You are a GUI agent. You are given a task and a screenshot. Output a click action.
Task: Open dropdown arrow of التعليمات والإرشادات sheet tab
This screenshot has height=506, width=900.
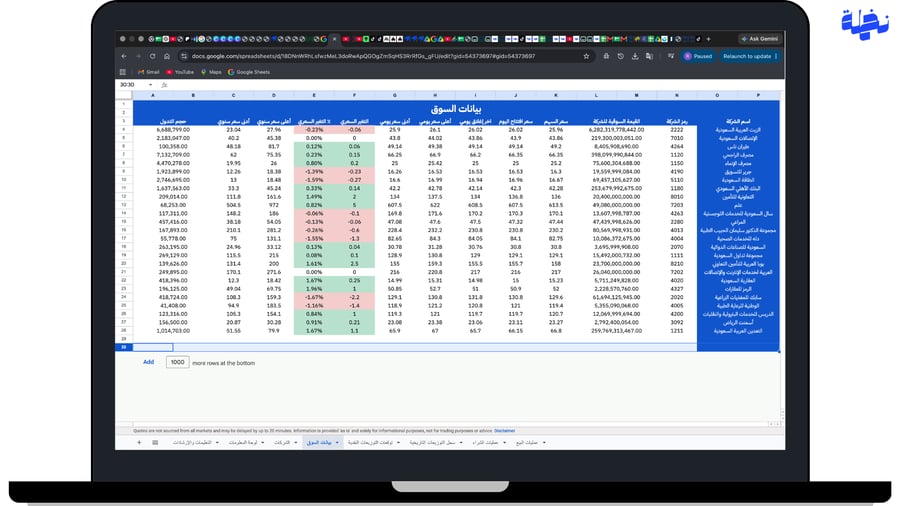point(217,442)
